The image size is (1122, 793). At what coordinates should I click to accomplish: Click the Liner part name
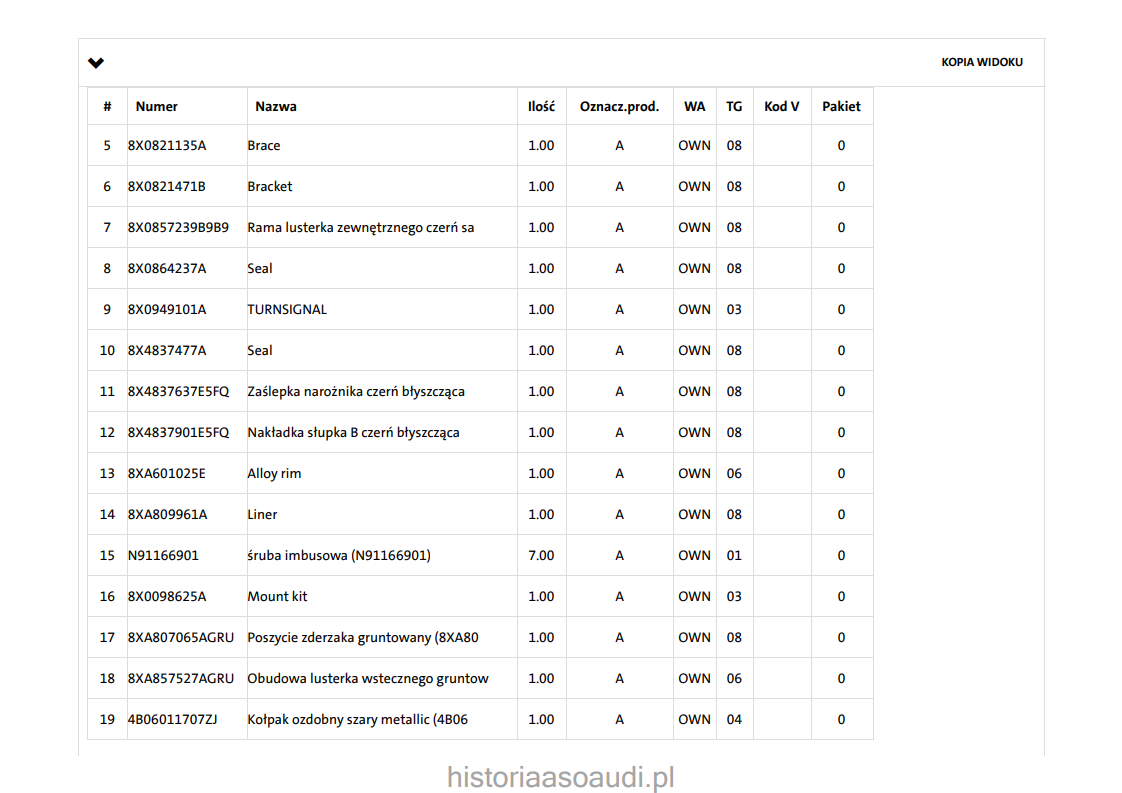click(262, 515)
